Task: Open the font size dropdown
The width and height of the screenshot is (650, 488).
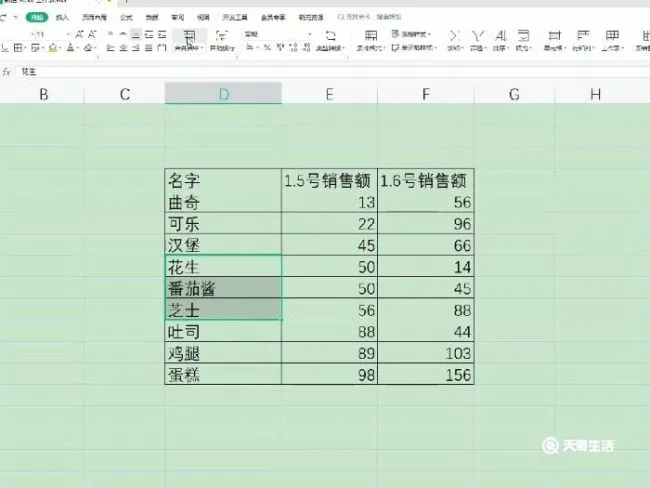Action: click(69, 34)
